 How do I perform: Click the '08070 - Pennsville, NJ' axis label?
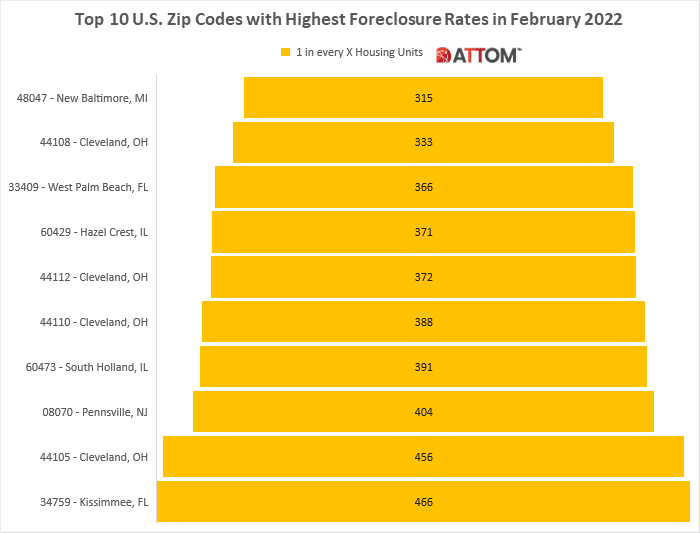click(x=88, y=412)
